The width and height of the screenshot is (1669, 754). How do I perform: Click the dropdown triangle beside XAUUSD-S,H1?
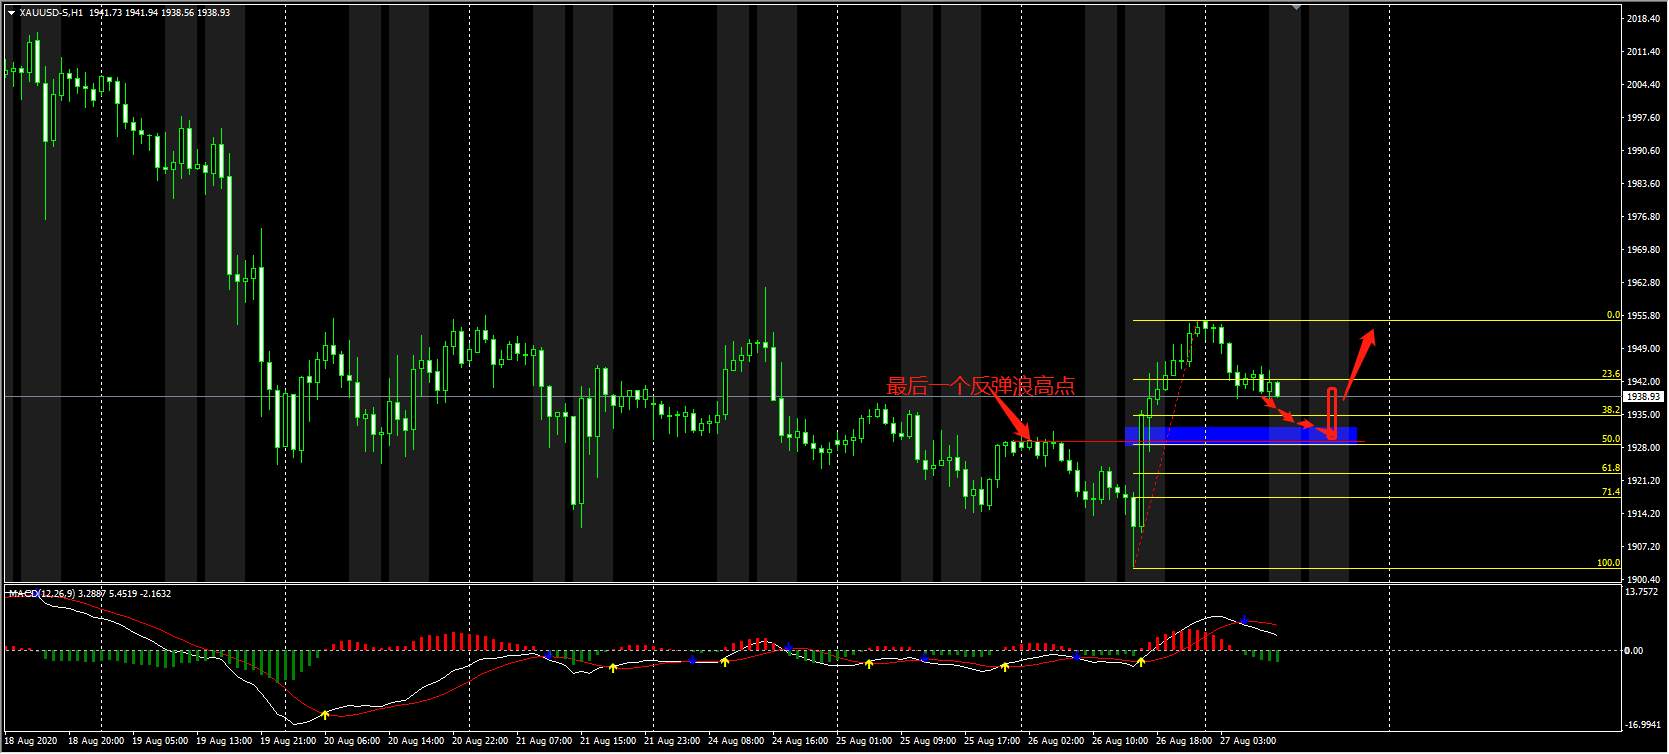point(11,13)
